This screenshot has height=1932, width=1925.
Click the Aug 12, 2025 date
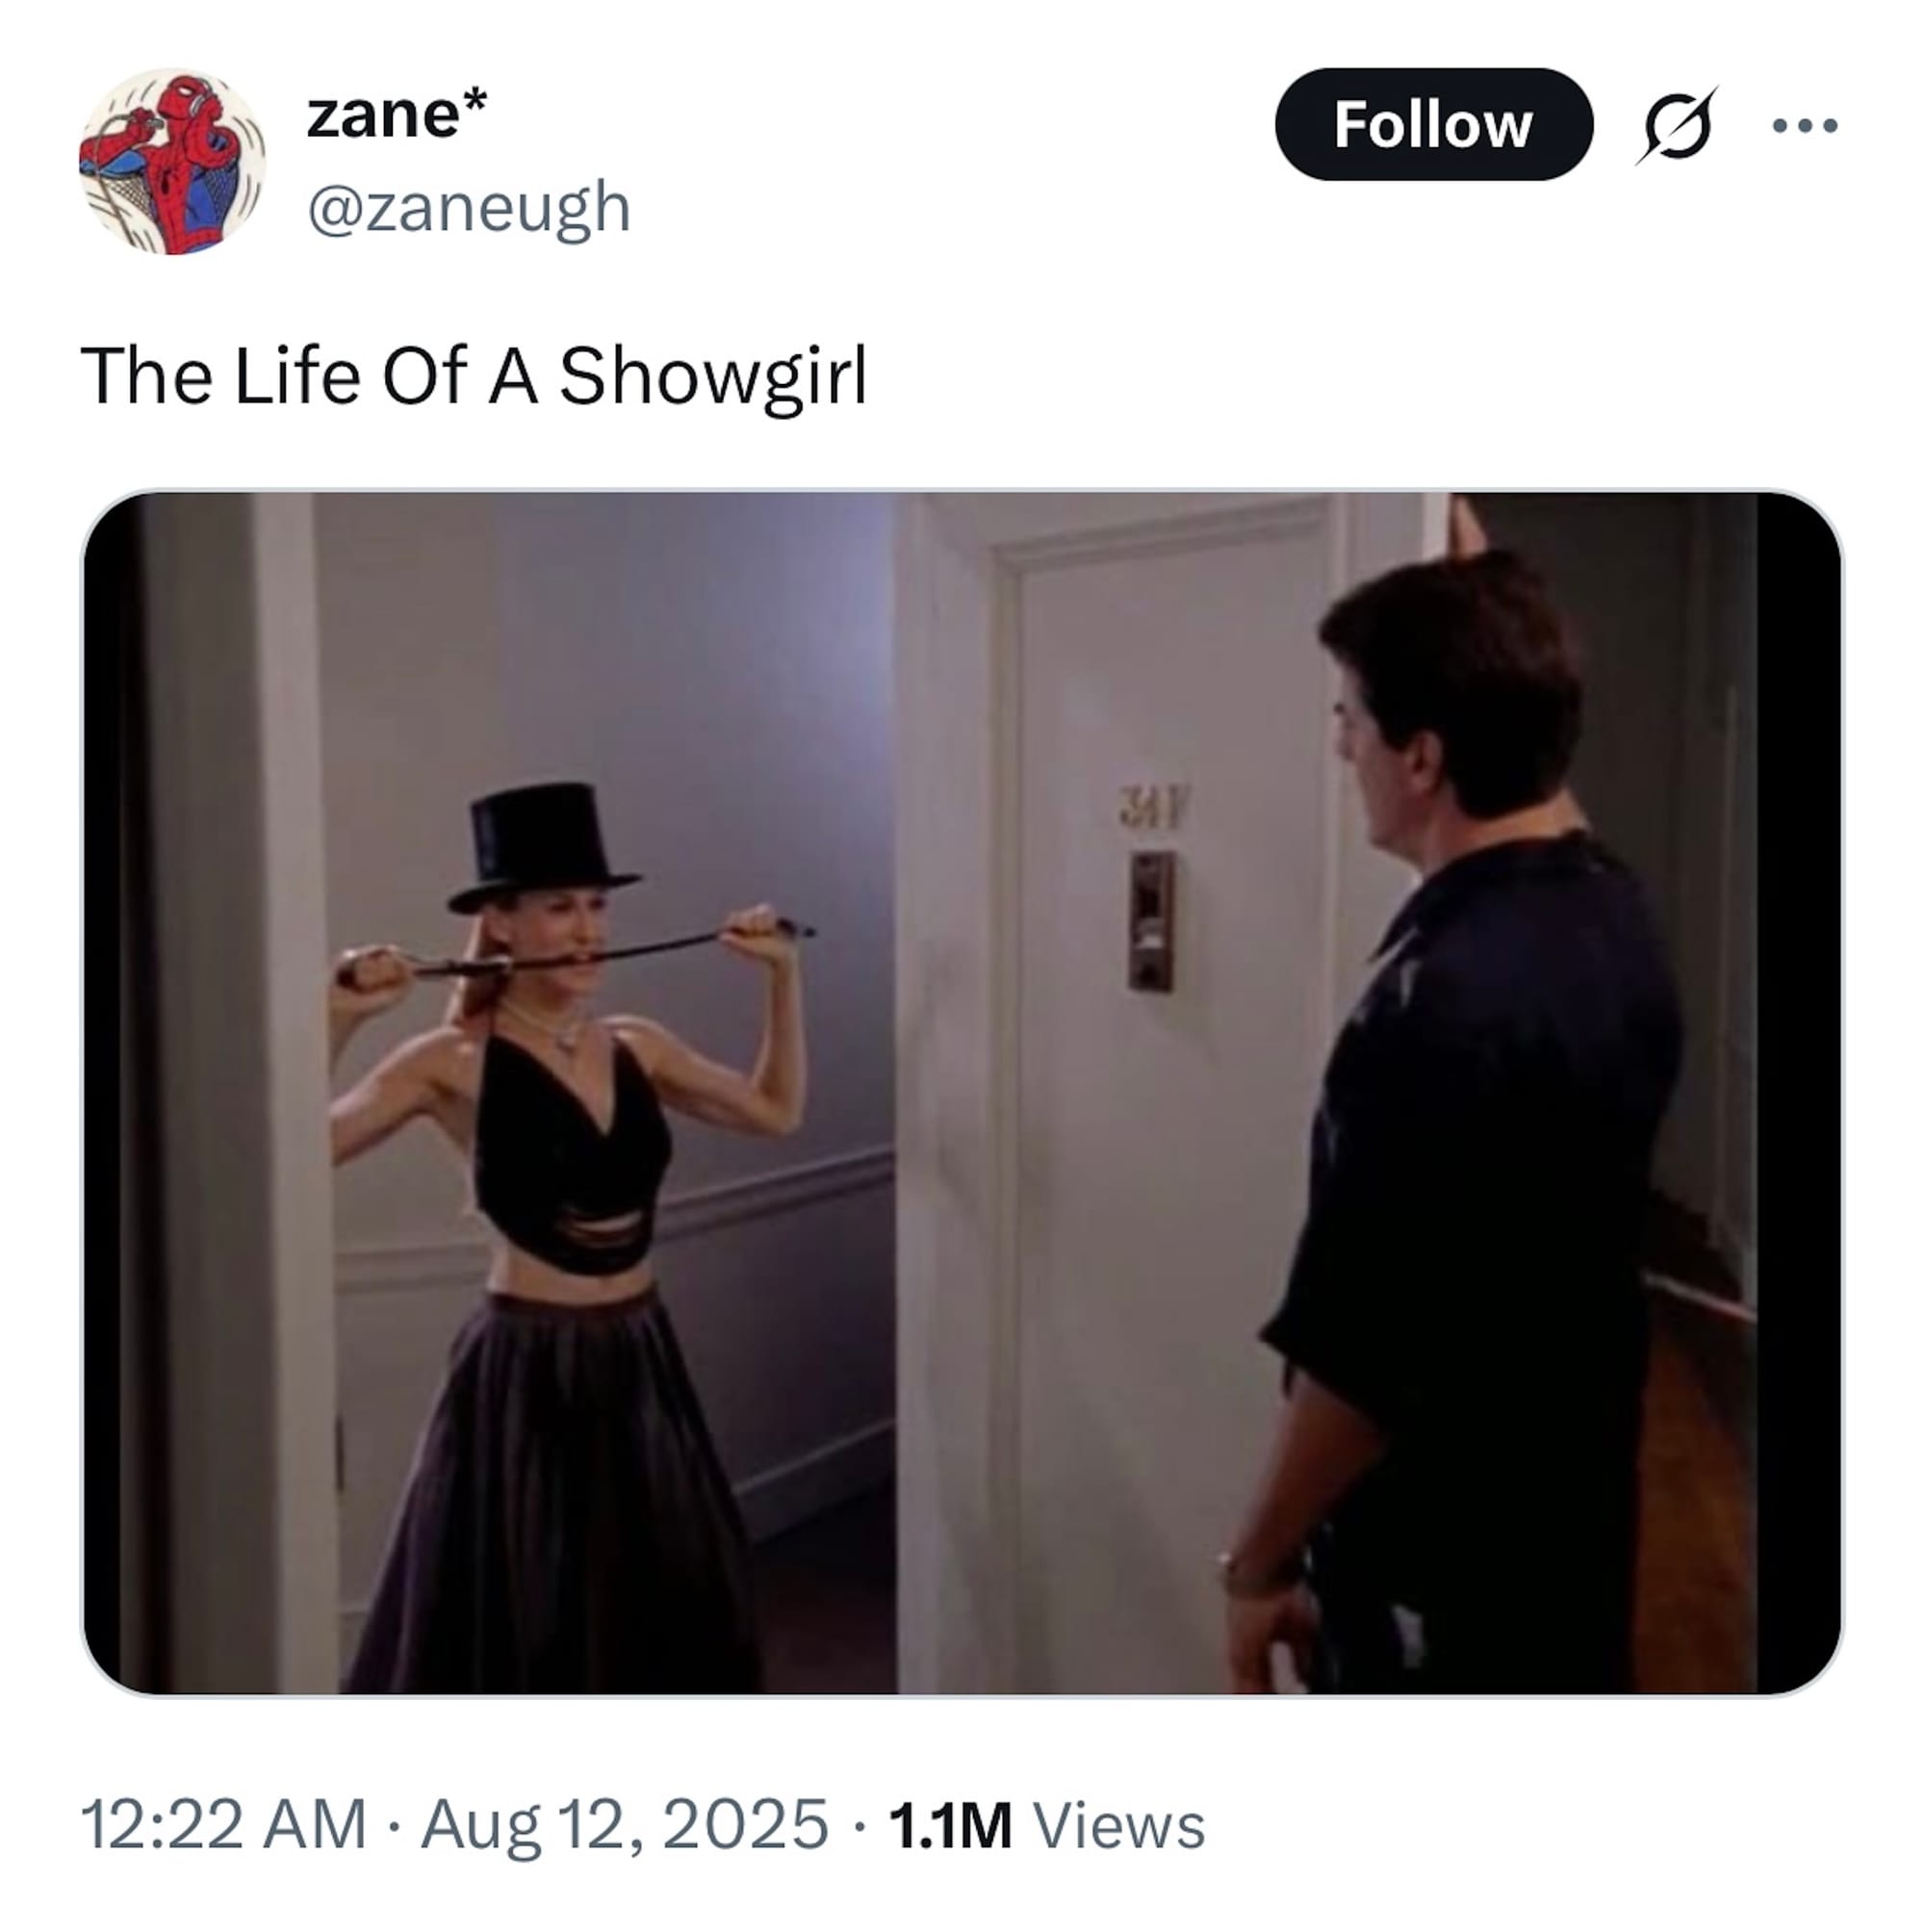(x=624, y=1825)
